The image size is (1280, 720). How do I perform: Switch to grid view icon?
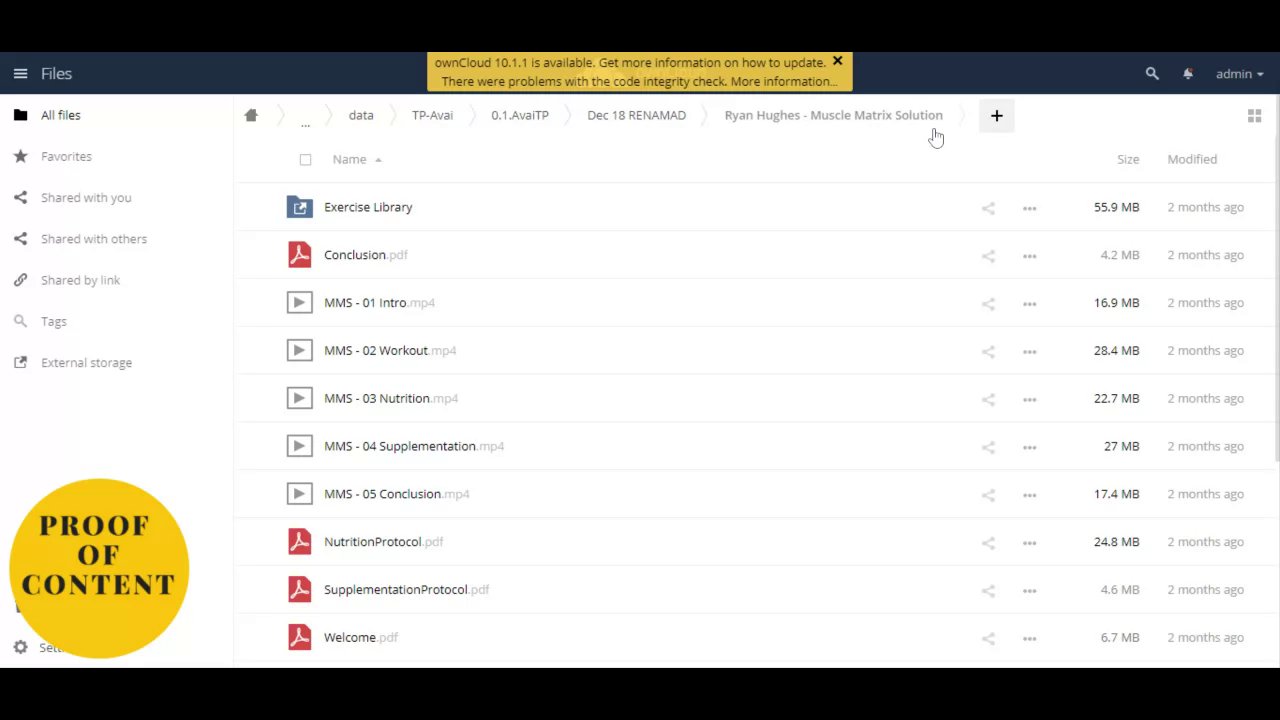coord(1254,116)
